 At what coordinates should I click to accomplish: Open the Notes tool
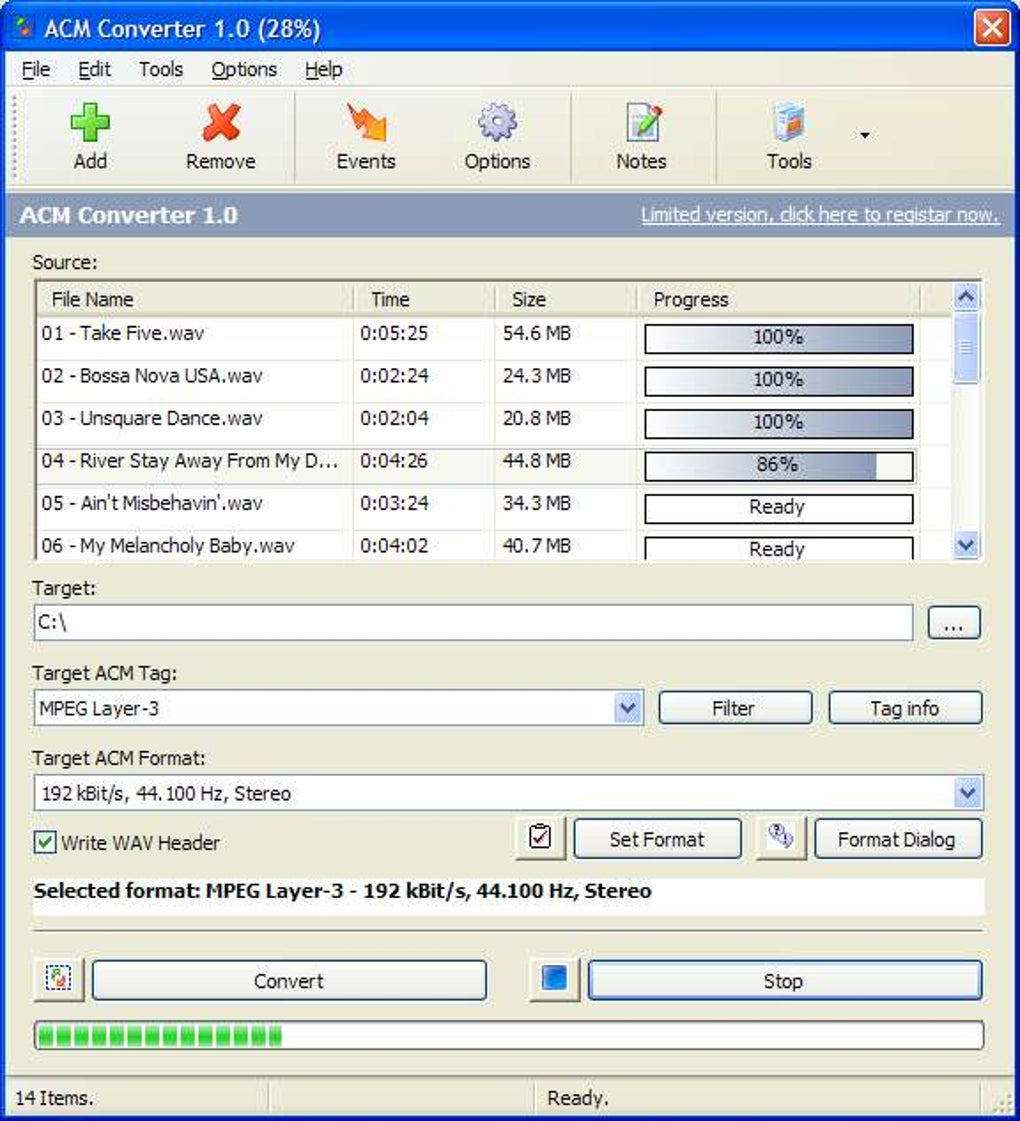641,130
